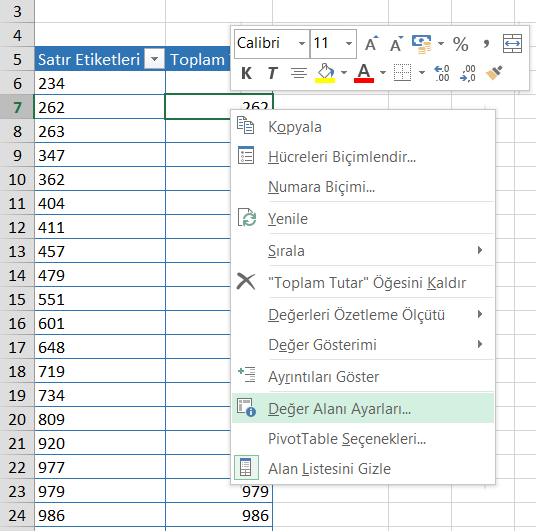Choose Ayrıntıları Göster entry
Image resolution: width=536 pixels, height=531 pixels.
pyautogui.click(x=363, y=377)
